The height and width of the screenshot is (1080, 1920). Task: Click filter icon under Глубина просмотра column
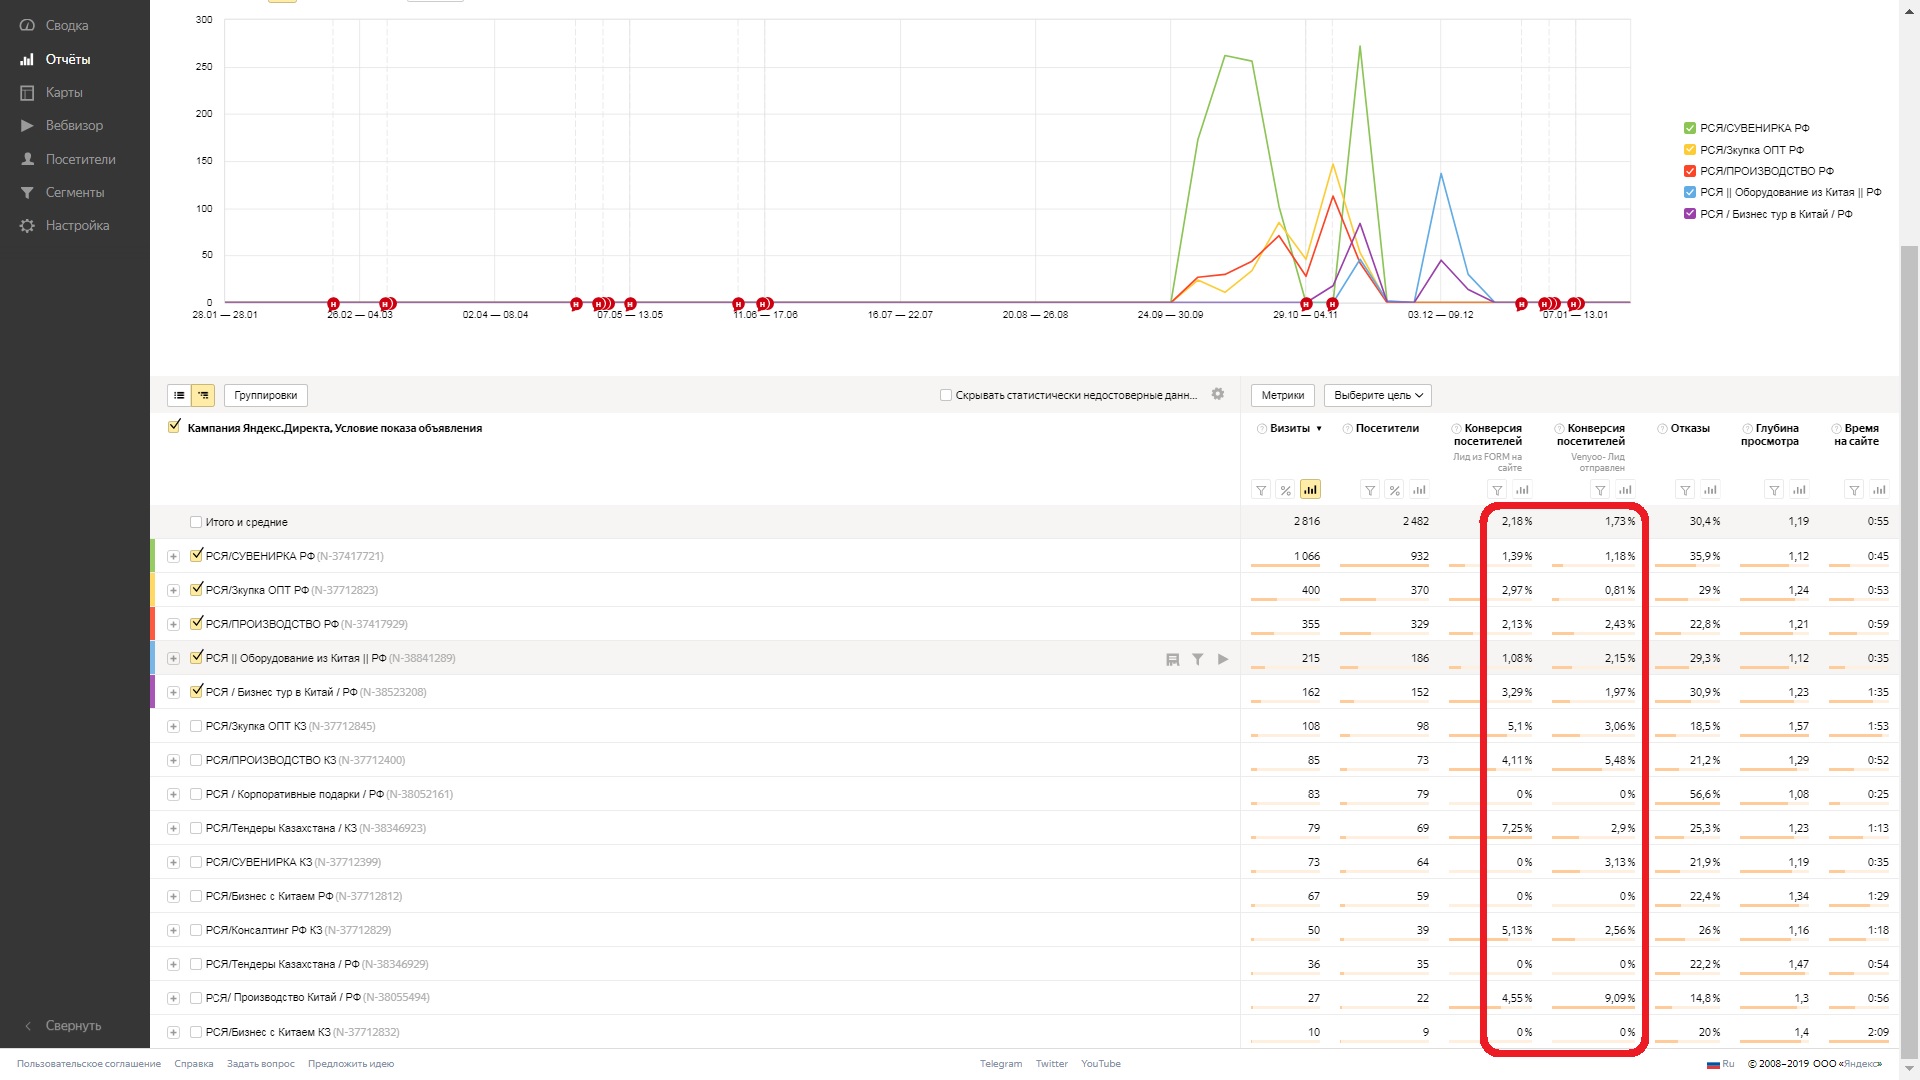point(1774,490)
